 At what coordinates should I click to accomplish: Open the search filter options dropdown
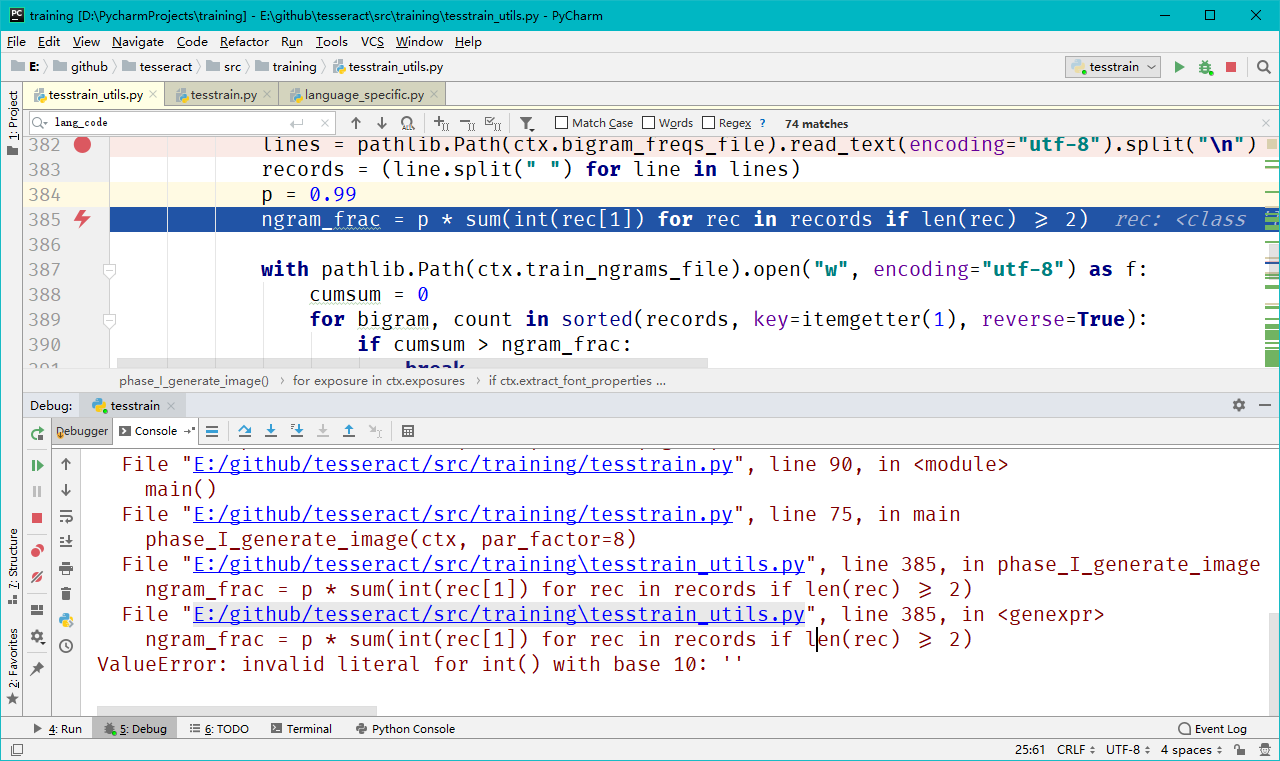527,122
